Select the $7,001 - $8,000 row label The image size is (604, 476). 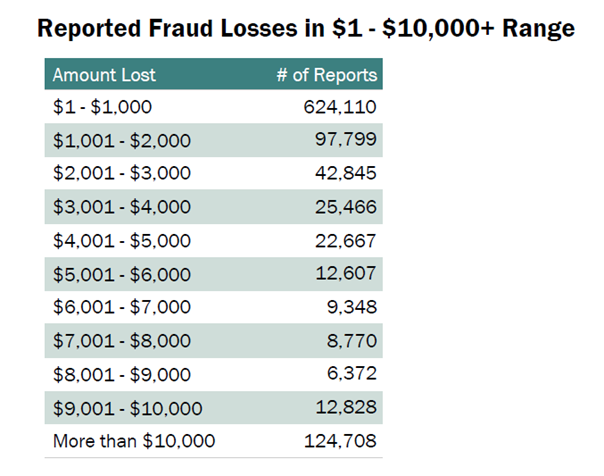click(x=122, y=341)
